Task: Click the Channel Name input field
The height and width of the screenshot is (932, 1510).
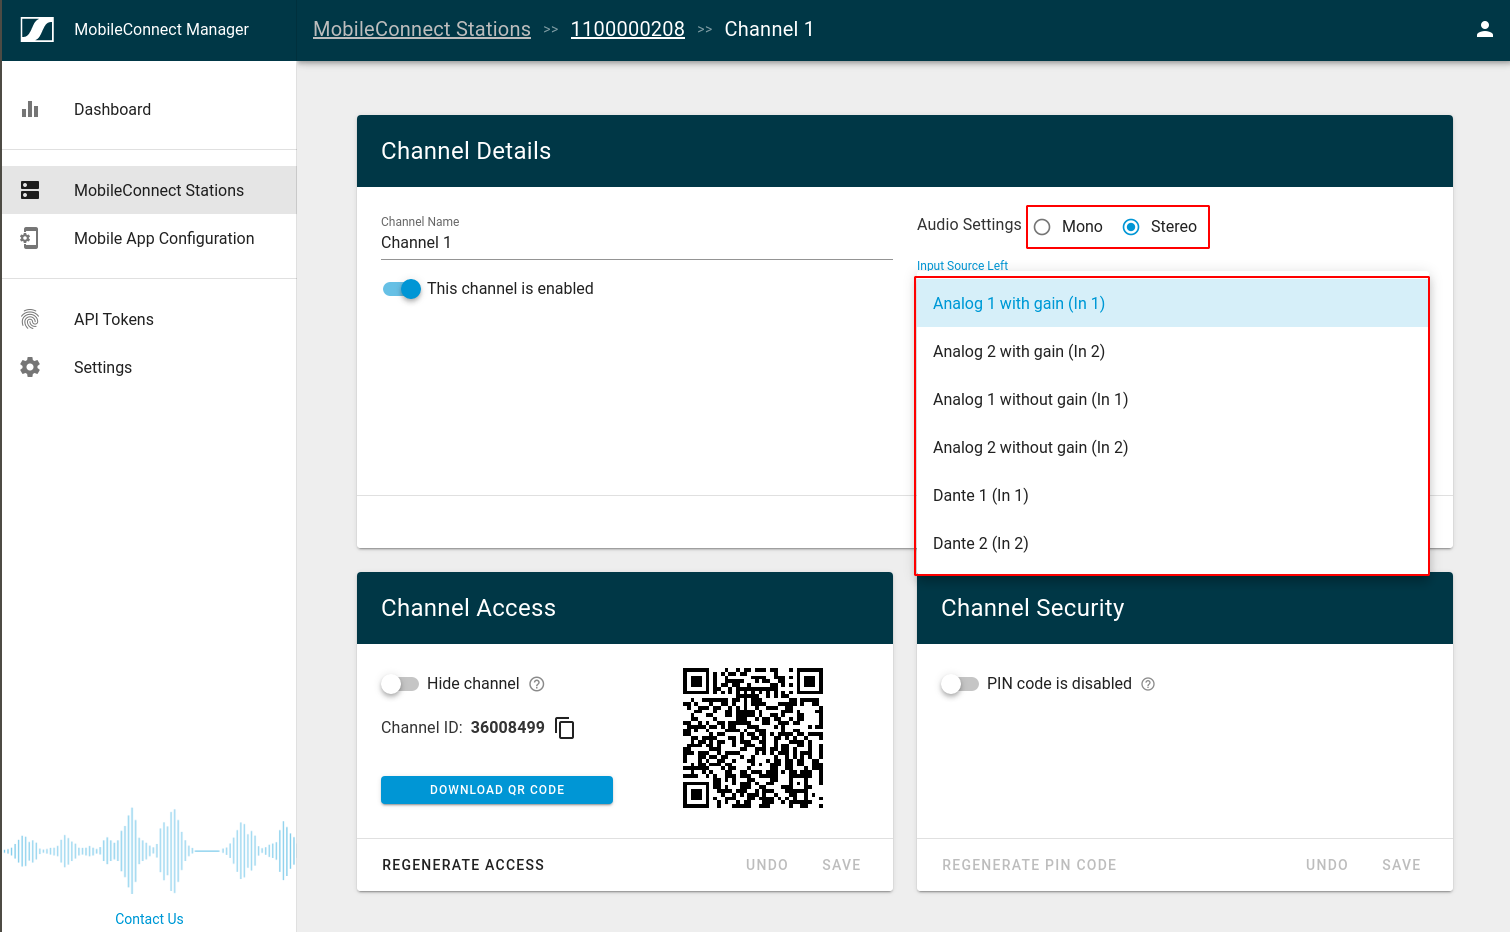Action: click(x=637, y=242)
